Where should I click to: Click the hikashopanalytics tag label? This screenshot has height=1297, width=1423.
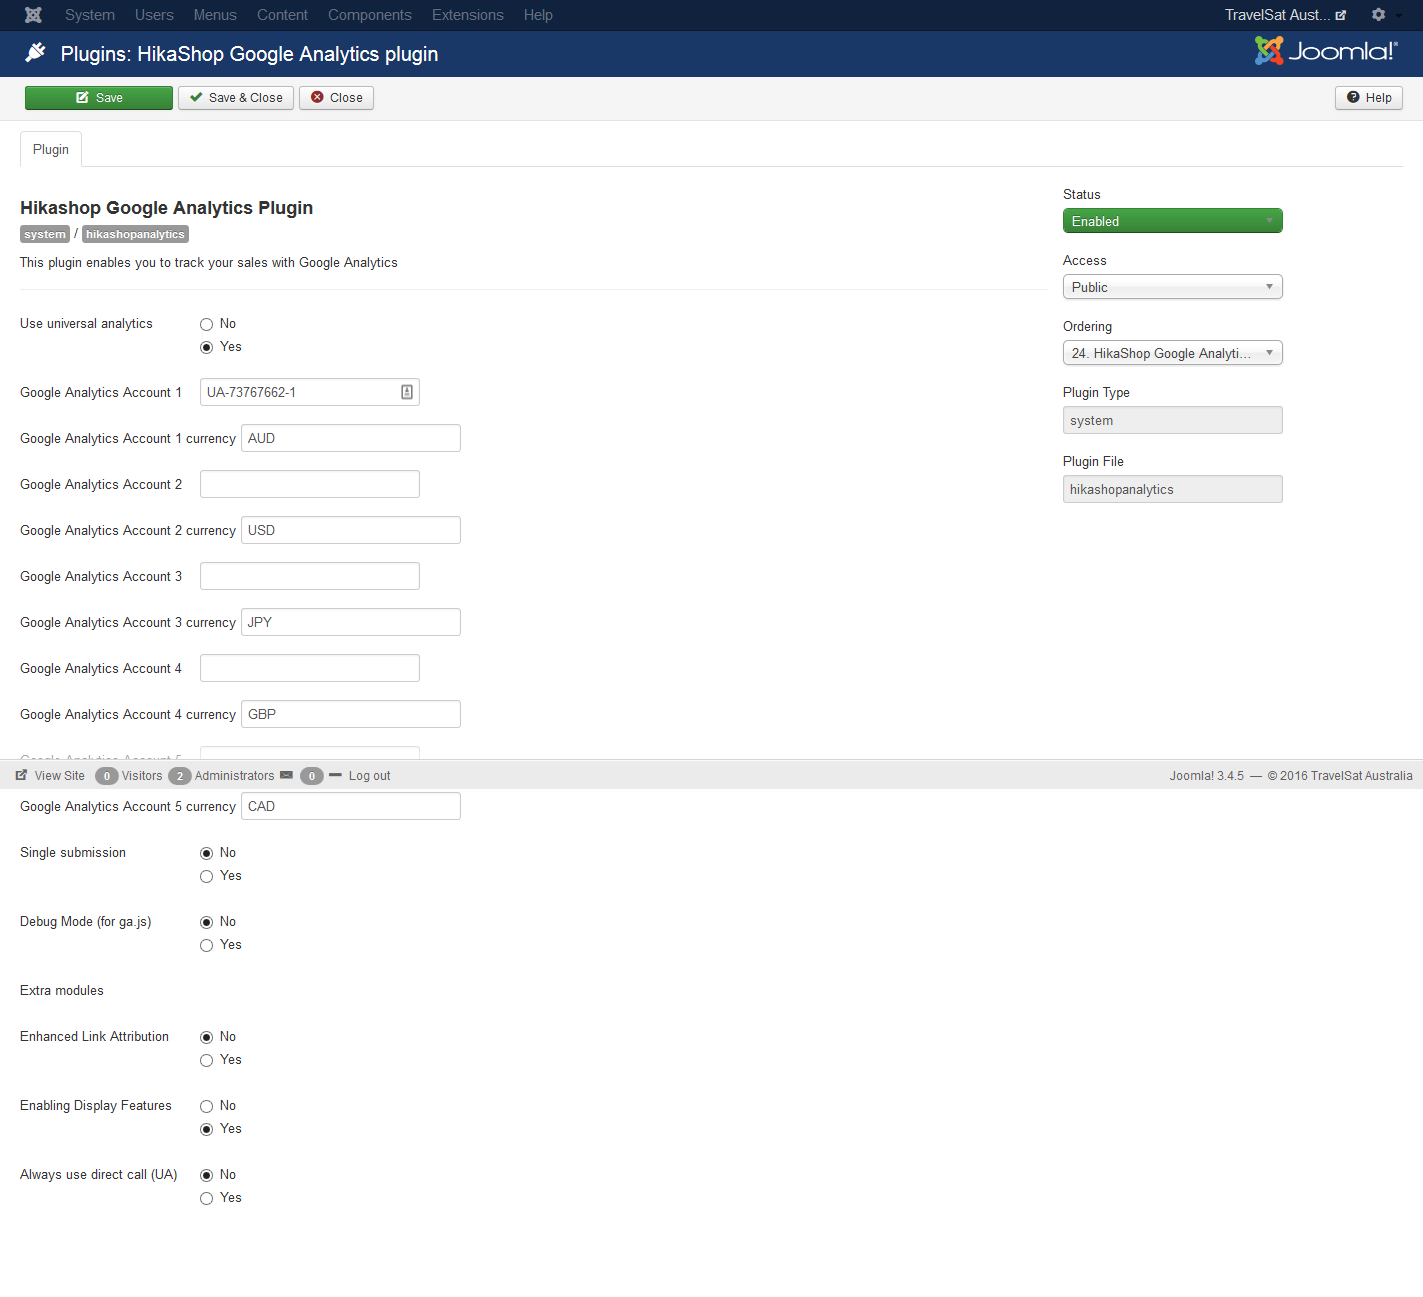pyautogui.click(x=135, y=234)
